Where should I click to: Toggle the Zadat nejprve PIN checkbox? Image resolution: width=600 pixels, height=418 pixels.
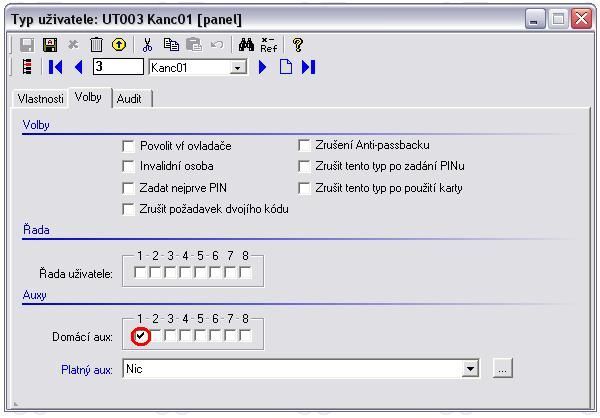(x=128, y=188)
